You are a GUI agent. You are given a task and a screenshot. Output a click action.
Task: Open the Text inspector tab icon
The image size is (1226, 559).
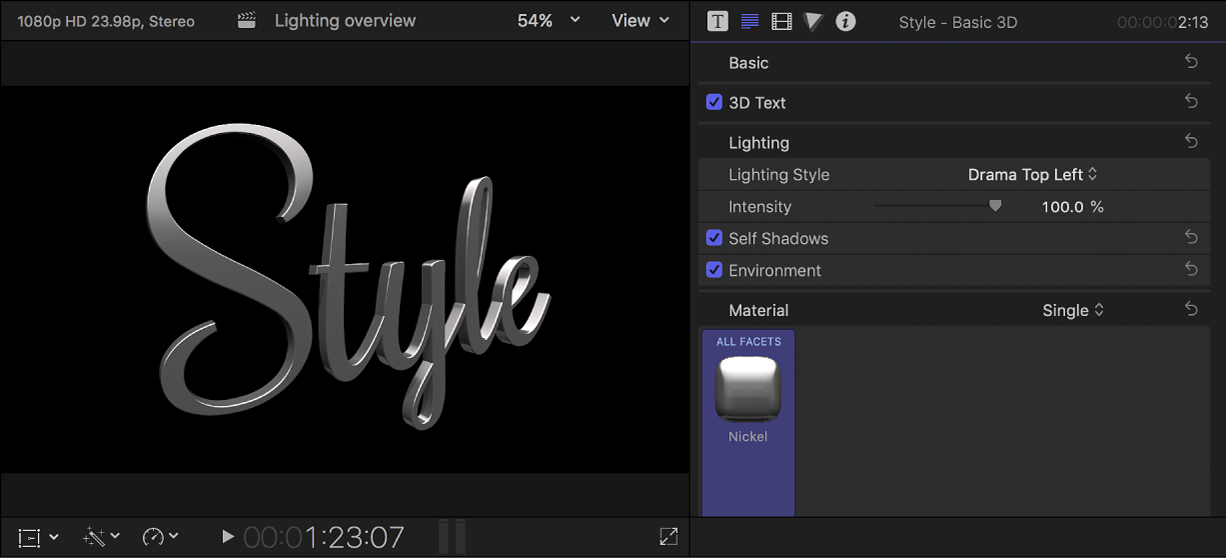point(717,21)
